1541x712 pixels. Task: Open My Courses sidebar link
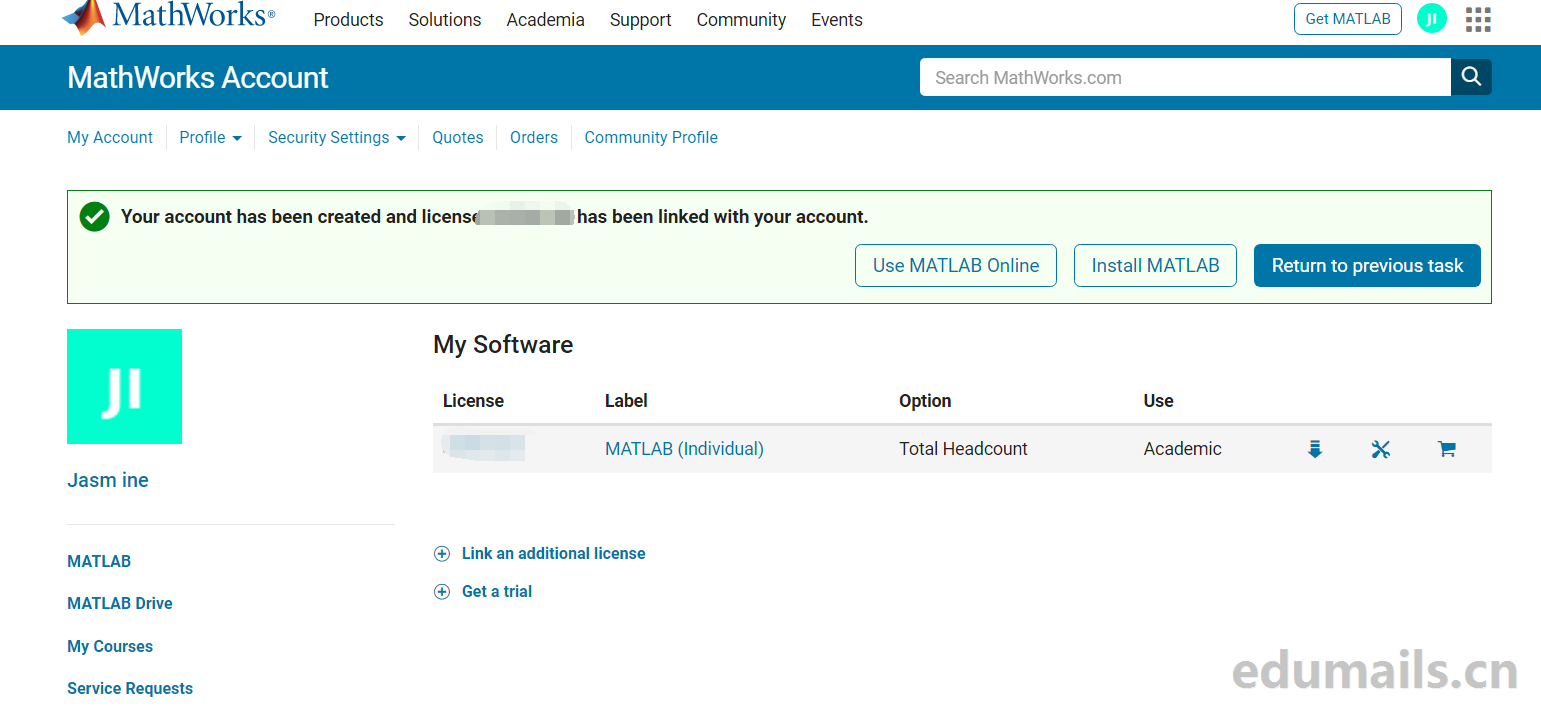(x=110, y=647)
